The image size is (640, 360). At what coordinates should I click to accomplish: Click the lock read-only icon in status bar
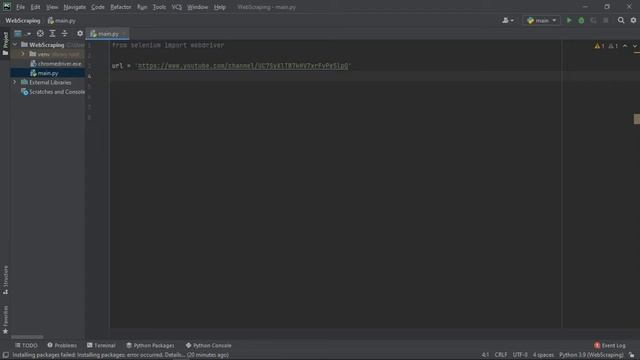pyautogui.click(x=631, y=355)
